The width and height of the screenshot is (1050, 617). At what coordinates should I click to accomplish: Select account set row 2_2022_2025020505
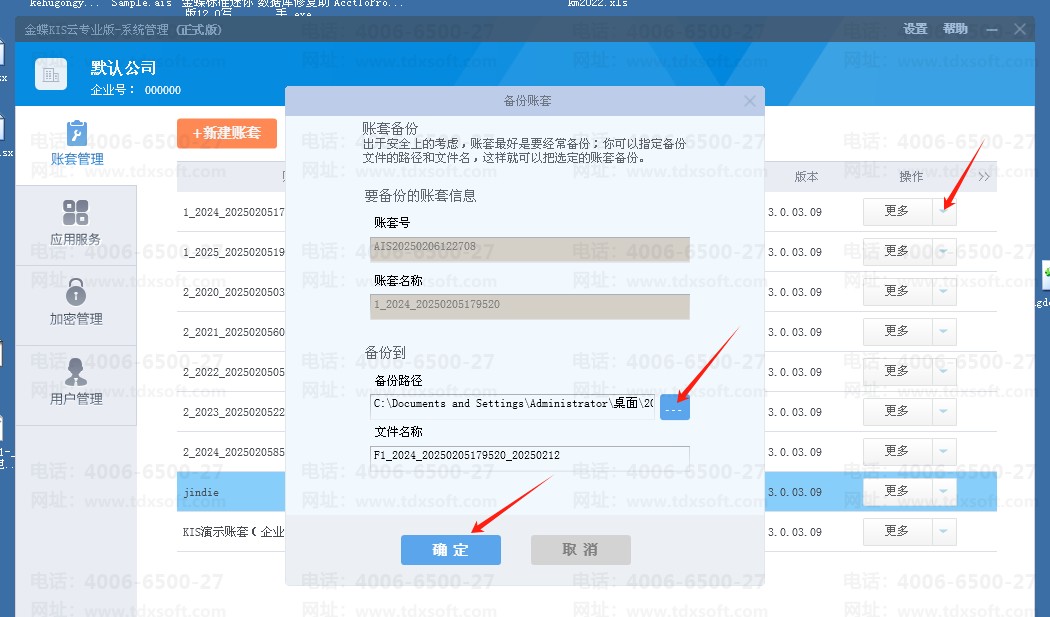(587, 372)
